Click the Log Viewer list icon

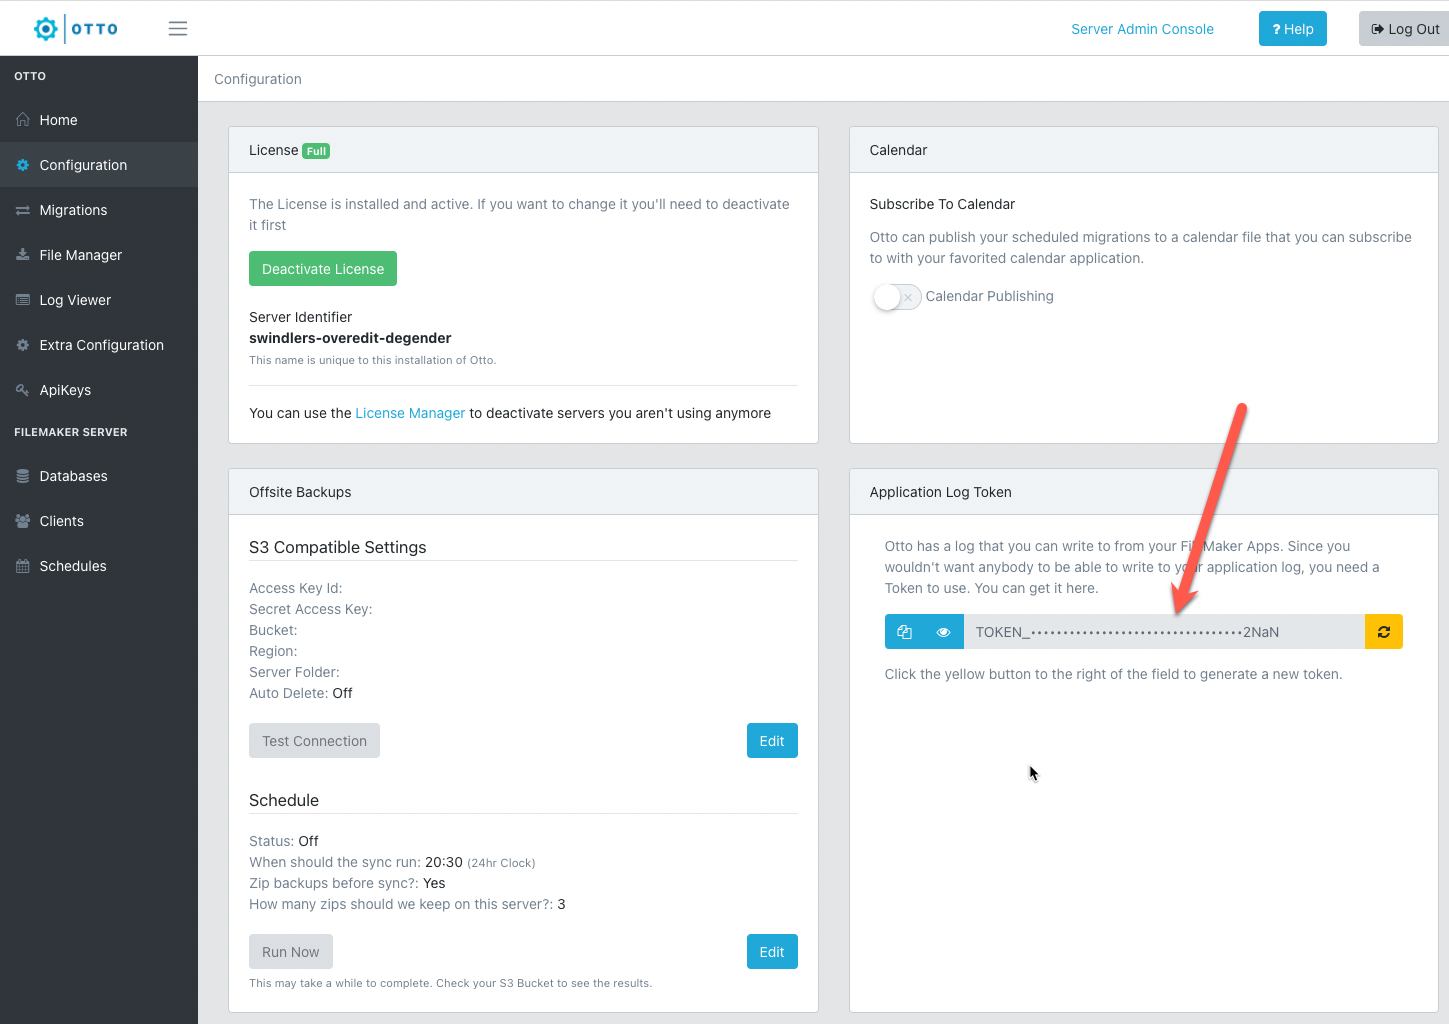click(23, 300)
